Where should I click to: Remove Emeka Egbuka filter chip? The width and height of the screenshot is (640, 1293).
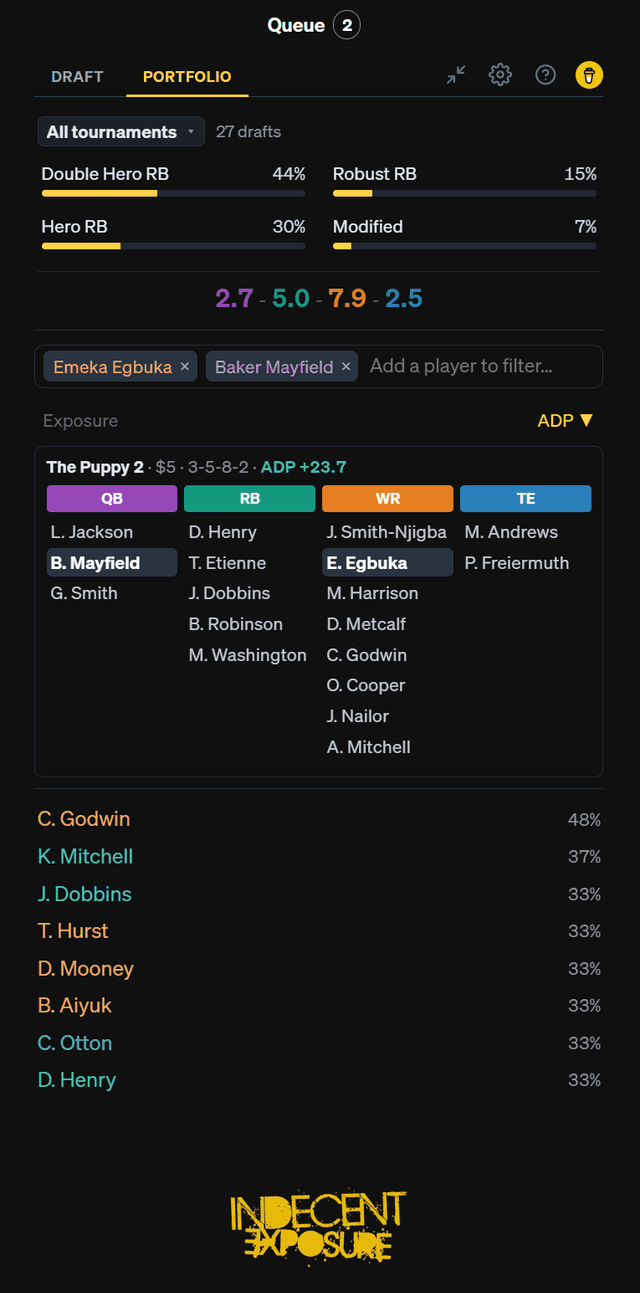[185, 367]
